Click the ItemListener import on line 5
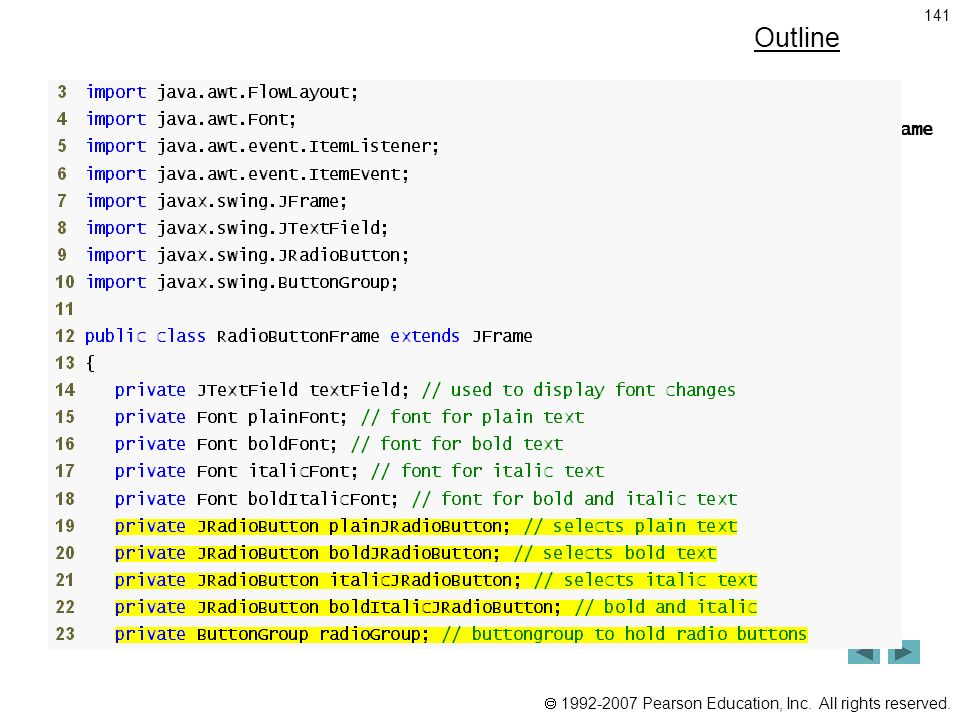 point(262,146)
